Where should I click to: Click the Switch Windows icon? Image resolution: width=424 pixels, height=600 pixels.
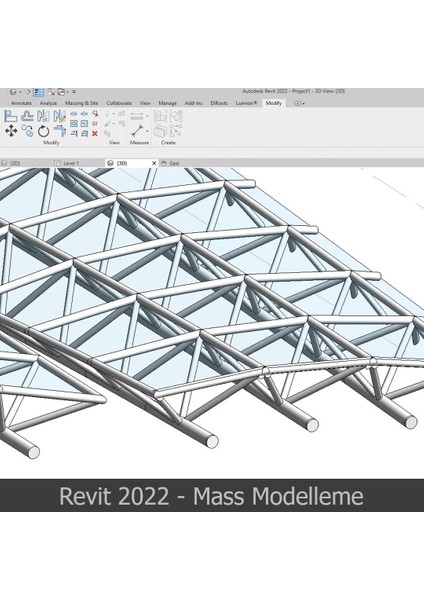point(61,92)
